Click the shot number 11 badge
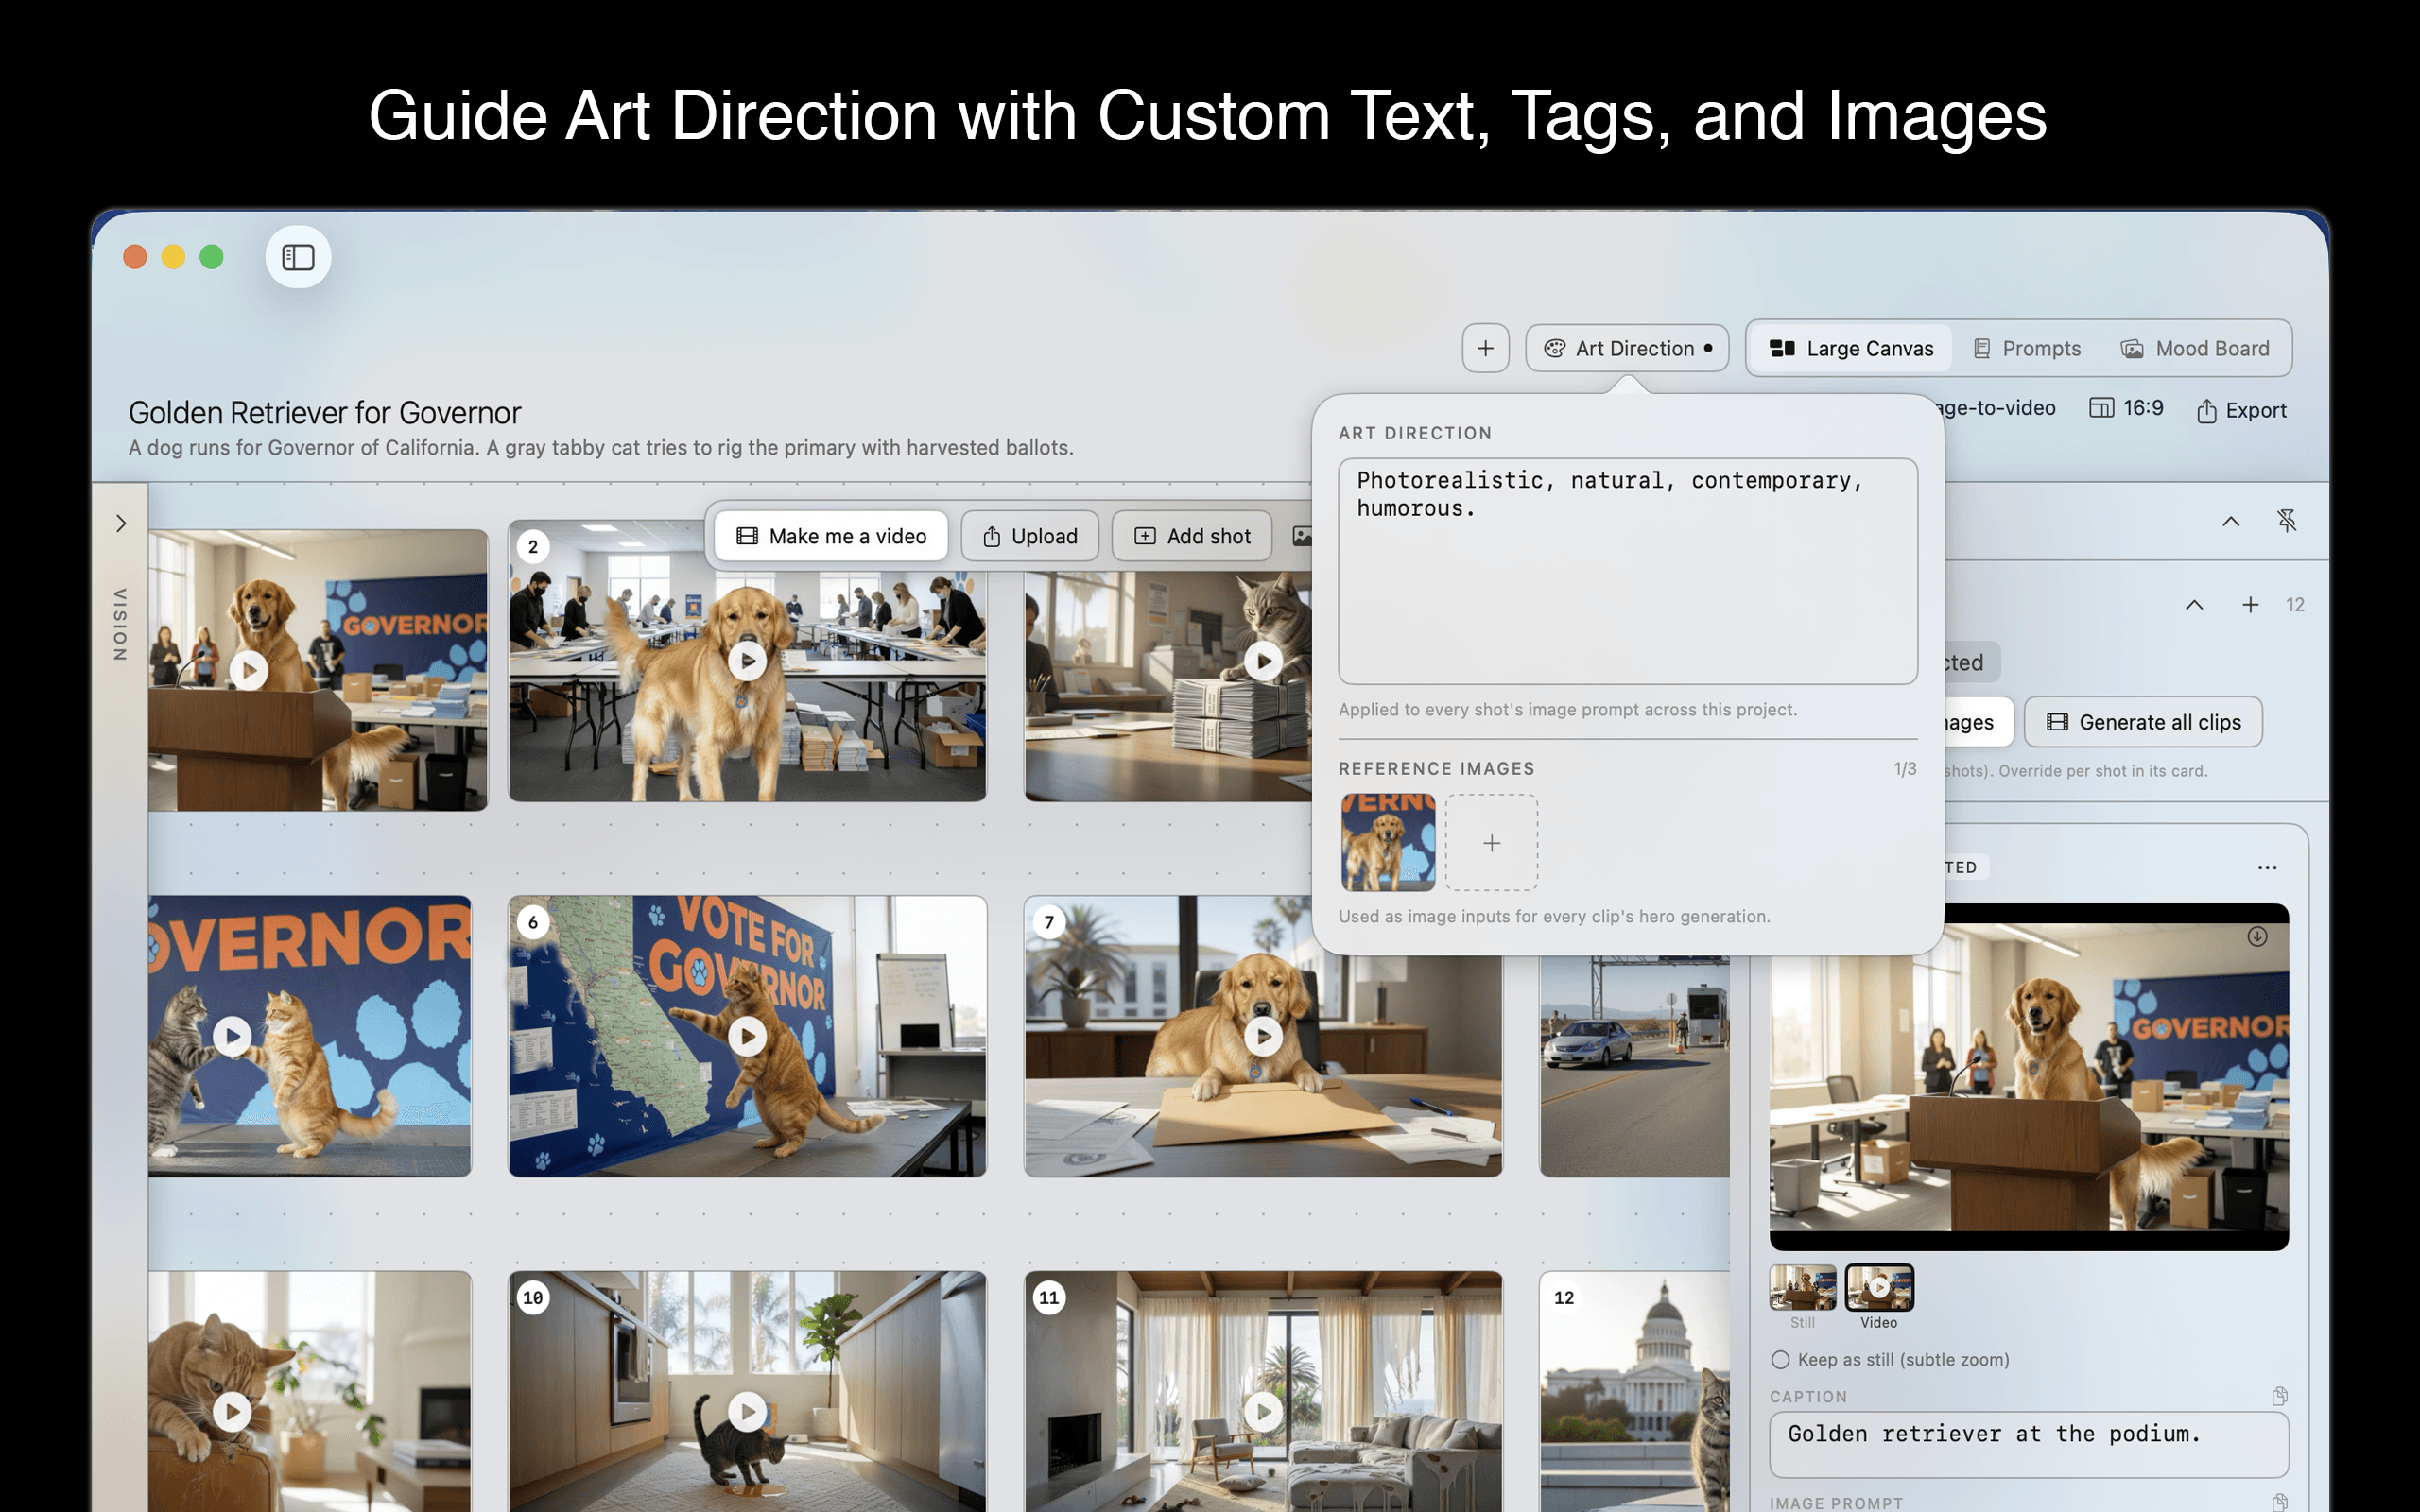The image size is (2420, 1512). tap(1048, 1298)
